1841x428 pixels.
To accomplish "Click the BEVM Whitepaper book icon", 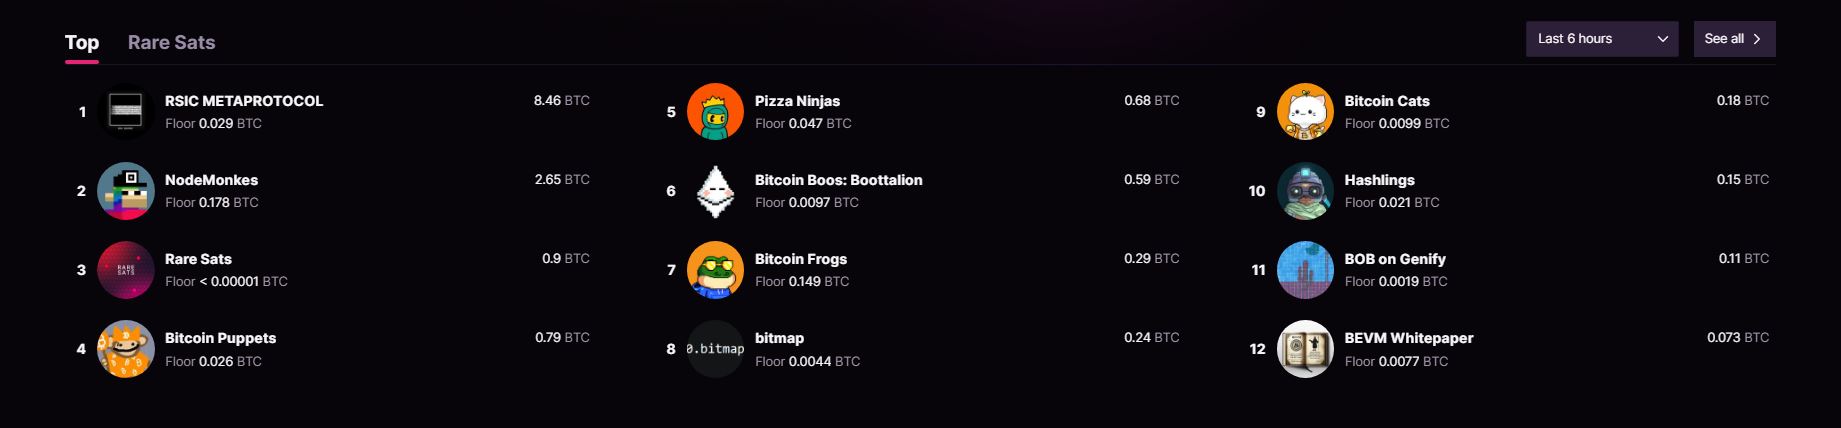I will (1305, 349).
